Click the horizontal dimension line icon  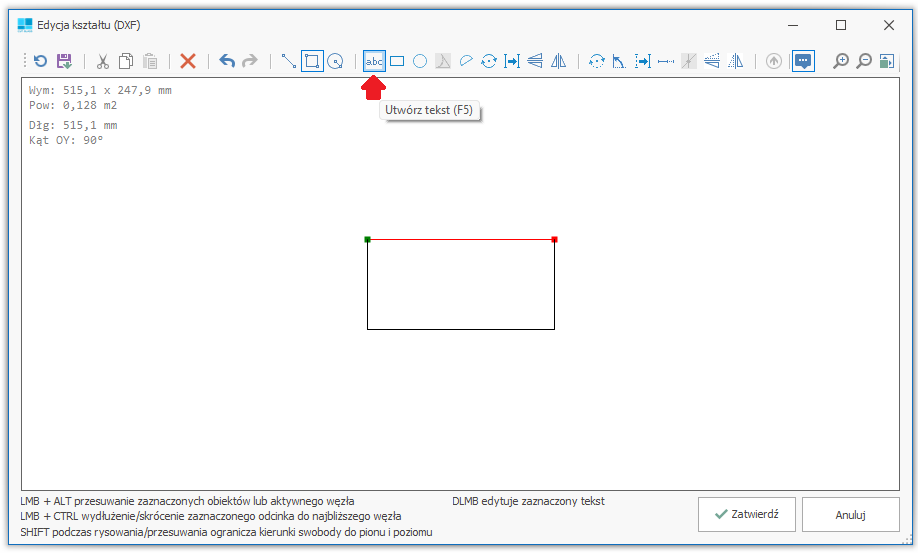tap(666, 61)
